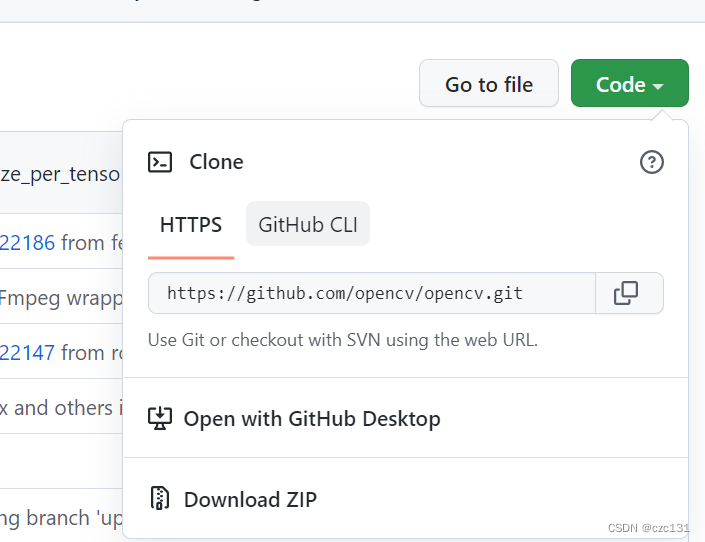Click the ZIP file icon

[x=160, y=498]
